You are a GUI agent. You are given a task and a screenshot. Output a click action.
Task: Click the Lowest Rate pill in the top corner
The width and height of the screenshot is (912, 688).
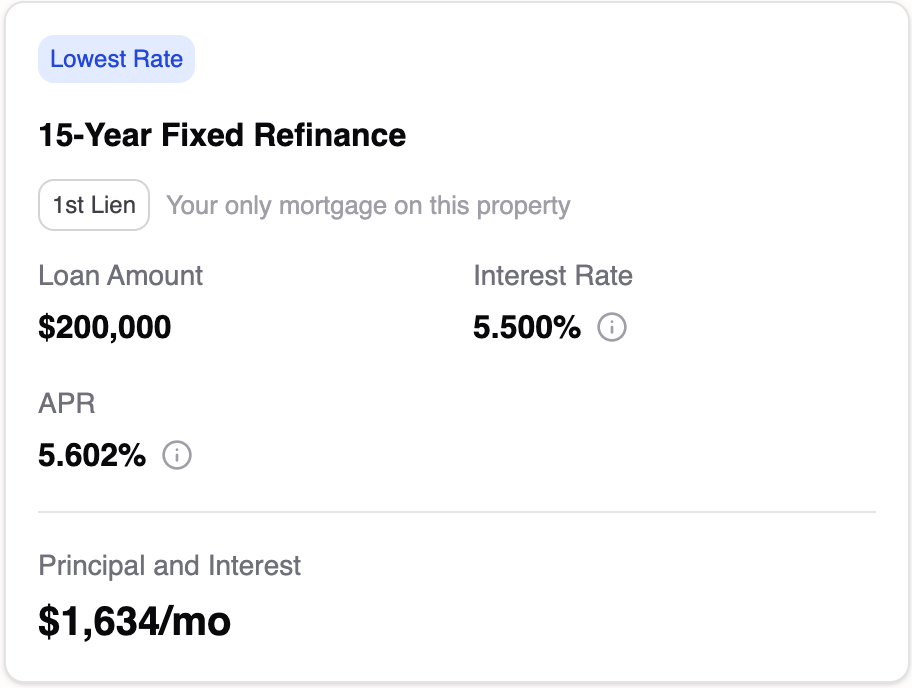pyautogui.click(x=116, y=59)
